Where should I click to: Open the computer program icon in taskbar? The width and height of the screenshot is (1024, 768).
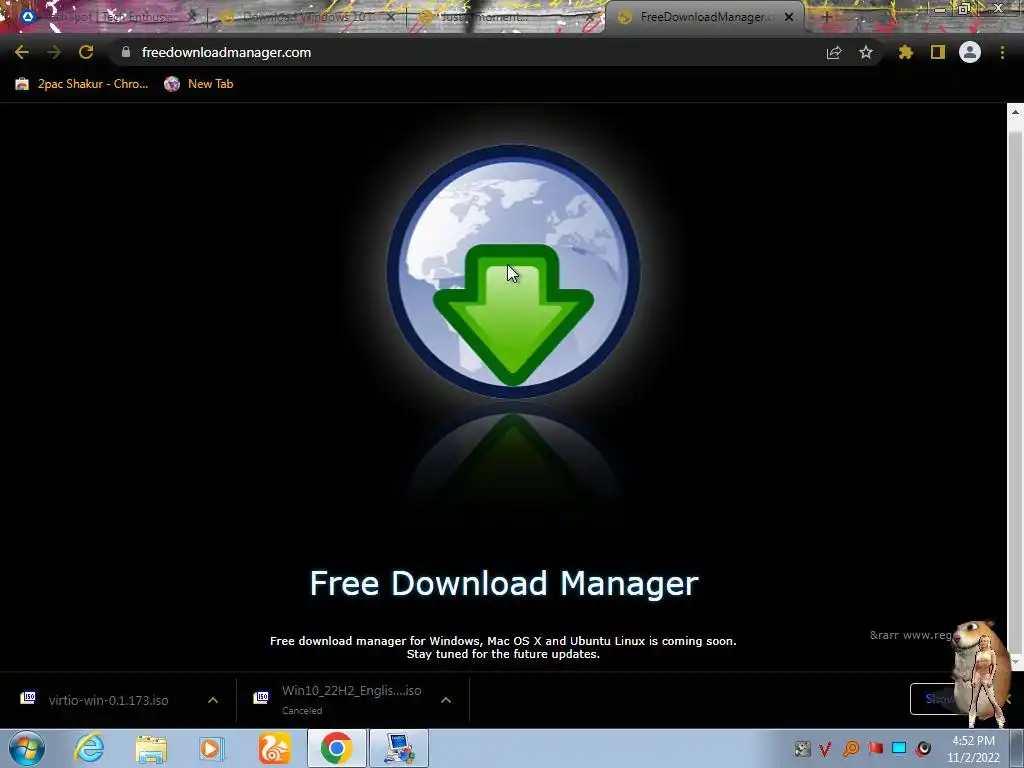tap(399, 748)
